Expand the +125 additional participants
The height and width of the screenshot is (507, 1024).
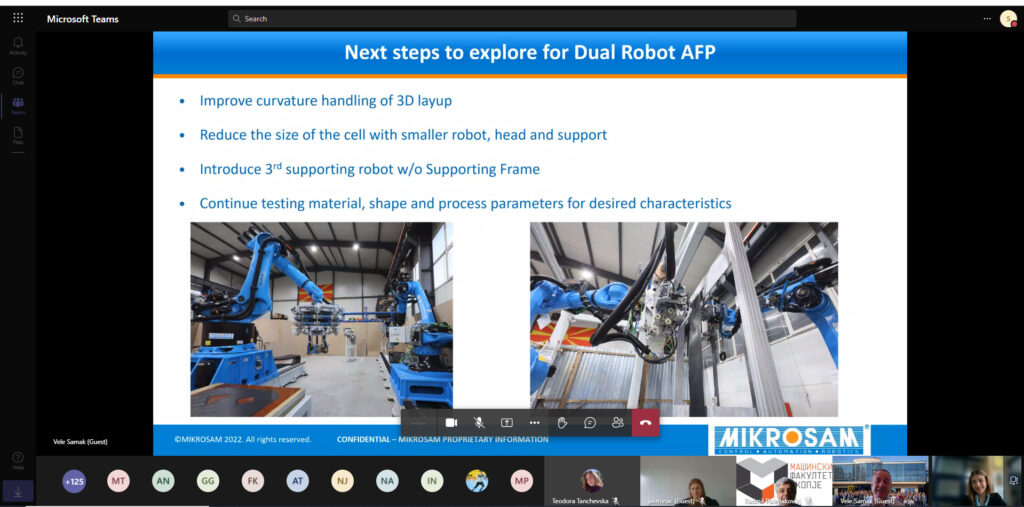74,481
